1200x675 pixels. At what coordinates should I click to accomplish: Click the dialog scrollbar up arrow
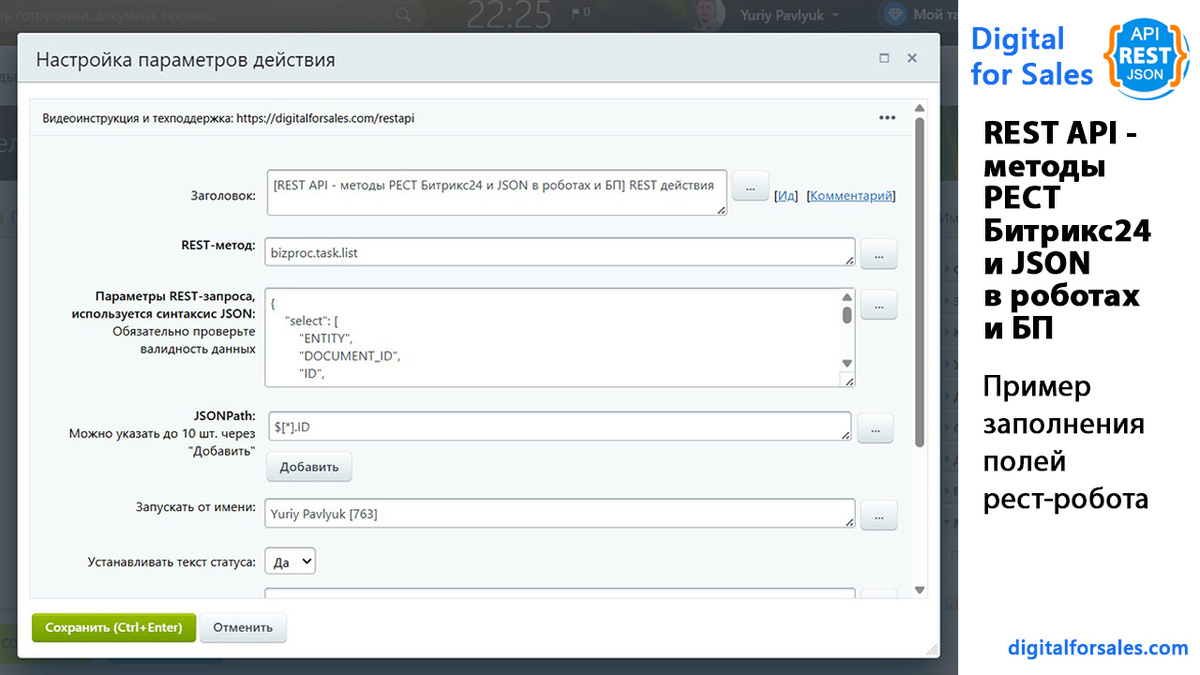click(920, 107)
